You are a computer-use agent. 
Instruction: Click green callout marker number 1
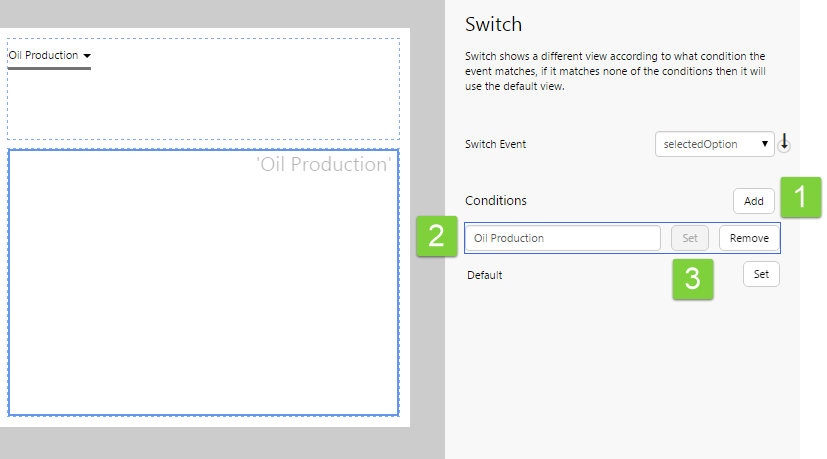pyautogui.click(x=801, y=197)
